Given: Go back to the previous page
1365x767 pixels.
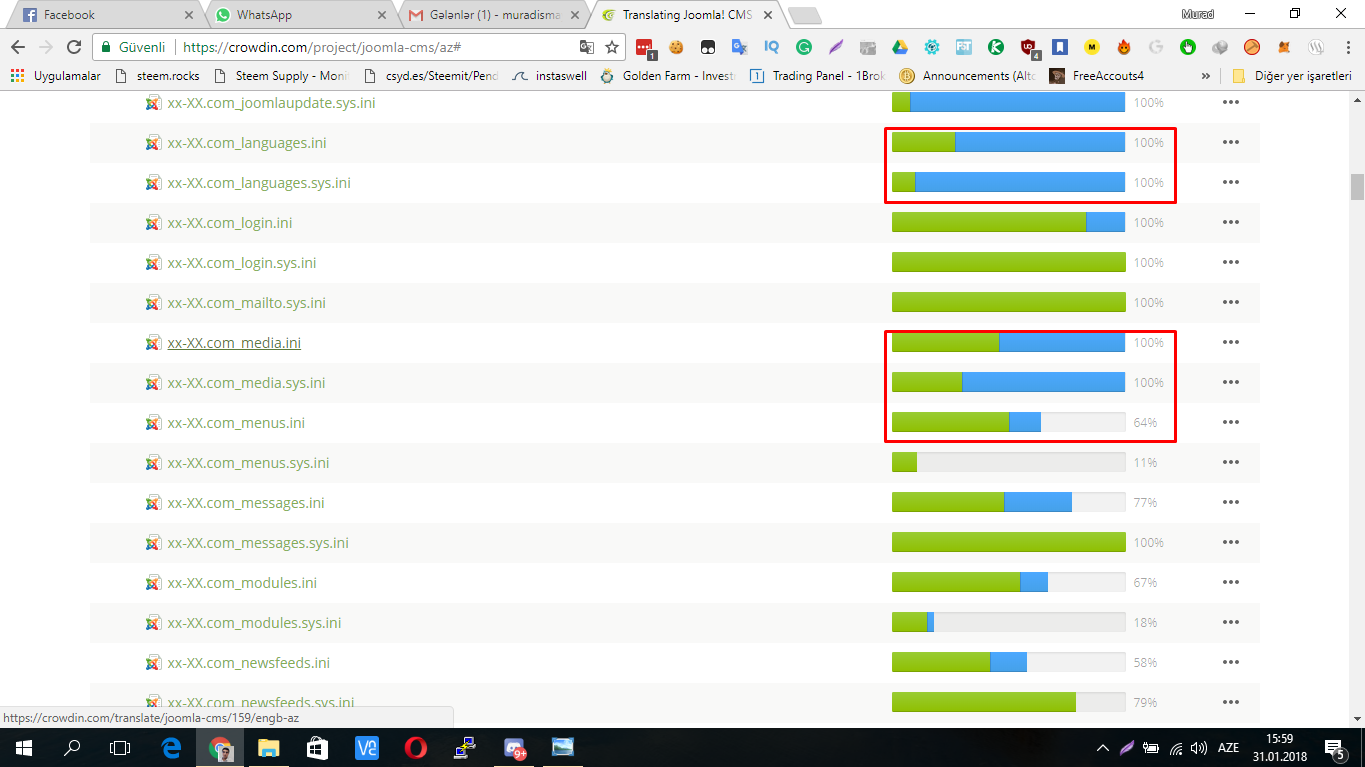Looking at the screenshot, I should pos(18,47).
